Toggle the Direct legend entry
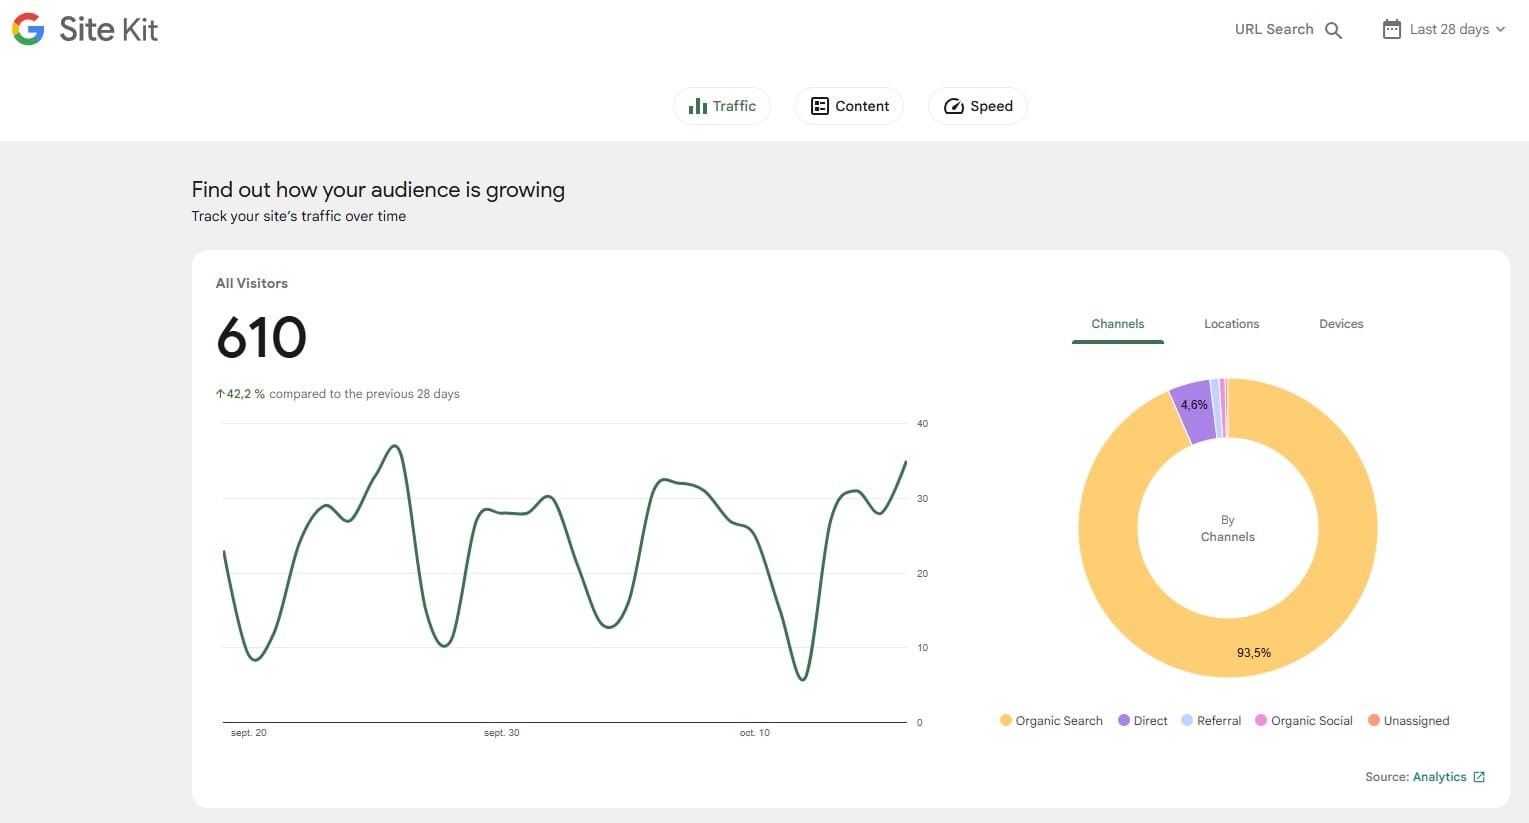 [1142, 721]
